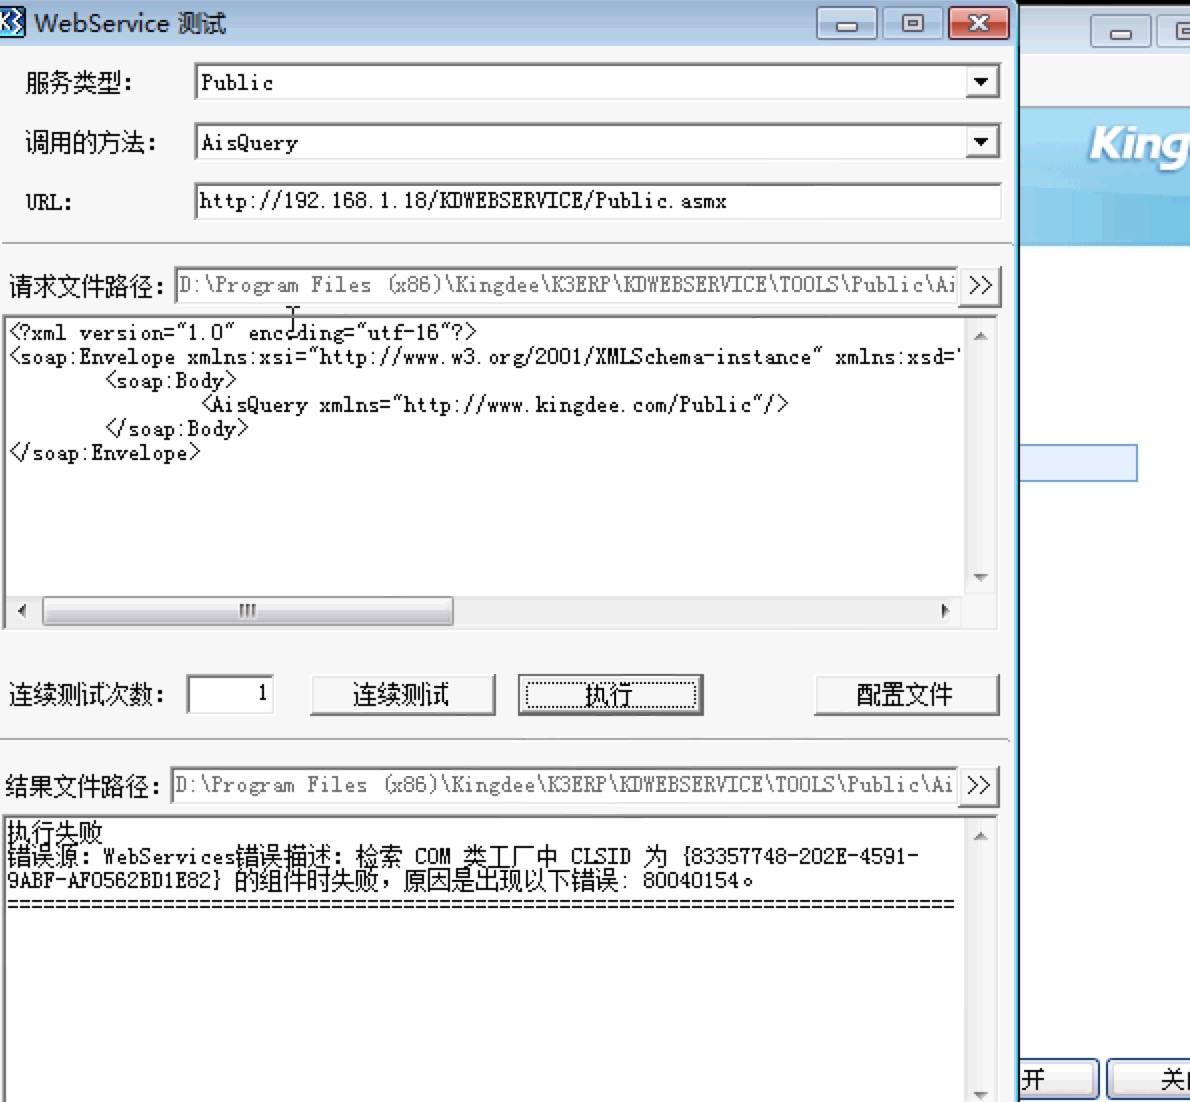Click the request XML scroll-right arrow

pyautogui.click(x=945, y=611)
